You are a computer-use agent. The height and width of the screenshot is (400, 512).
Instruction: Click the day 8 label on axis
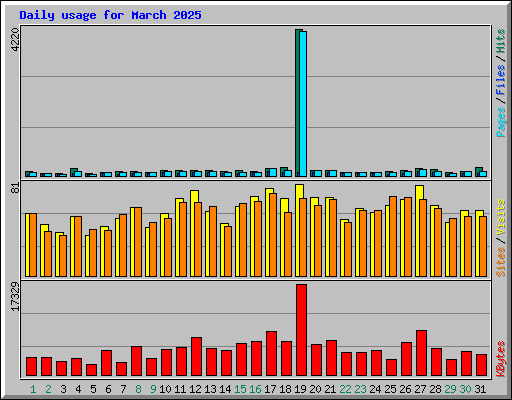click(x=138, y=389)
